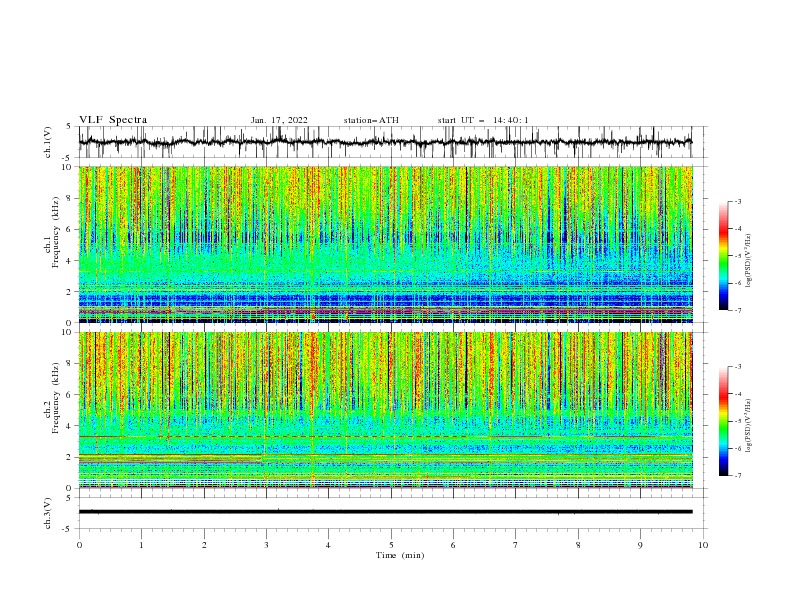Screen dimensions: 792x612
Task: Click the "10" frequency tick of ch.2 spectrogram
Action: click(x=67, y=332)
